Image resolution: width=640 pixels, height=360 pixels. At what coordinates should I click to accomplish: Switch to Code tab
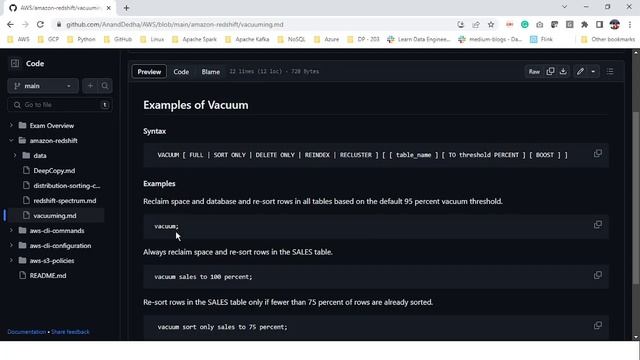click(x=181, y=72)
